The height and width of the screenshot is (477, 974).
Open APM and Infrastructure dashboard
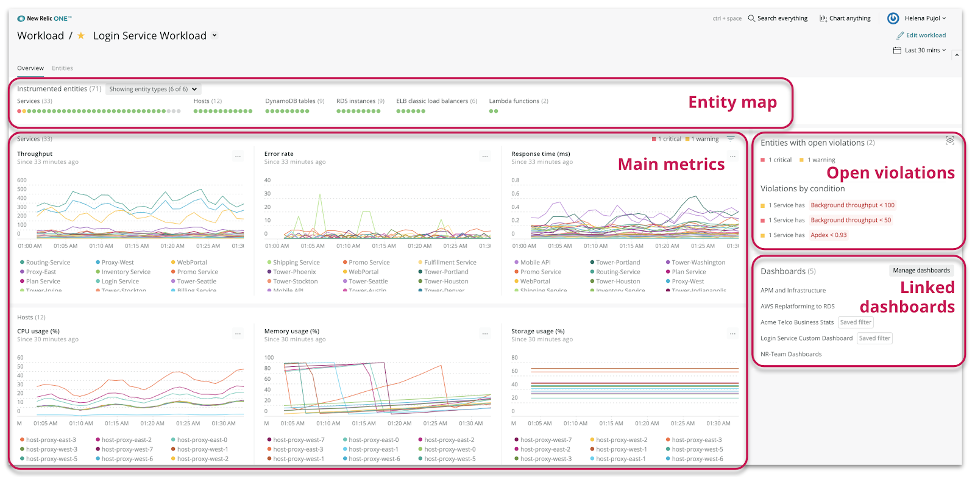pos(793,290)
